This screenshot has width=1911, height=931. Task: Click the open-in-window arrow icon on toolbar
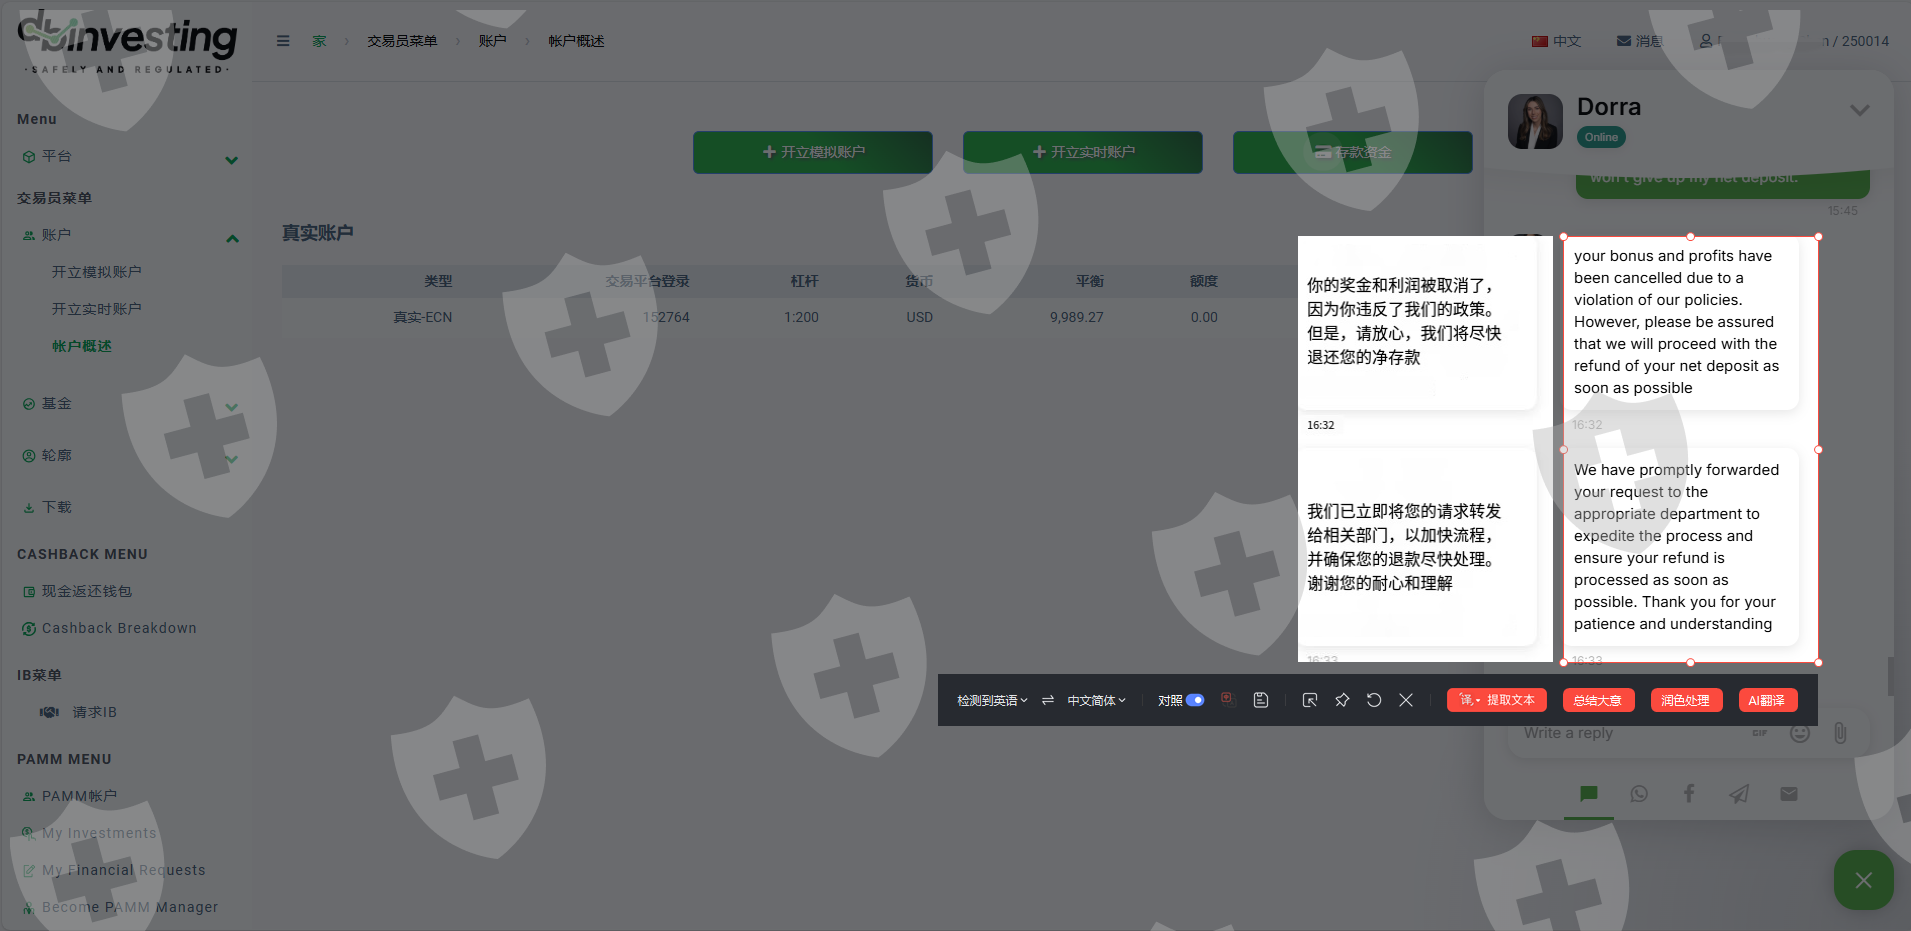pos(1310,700)
